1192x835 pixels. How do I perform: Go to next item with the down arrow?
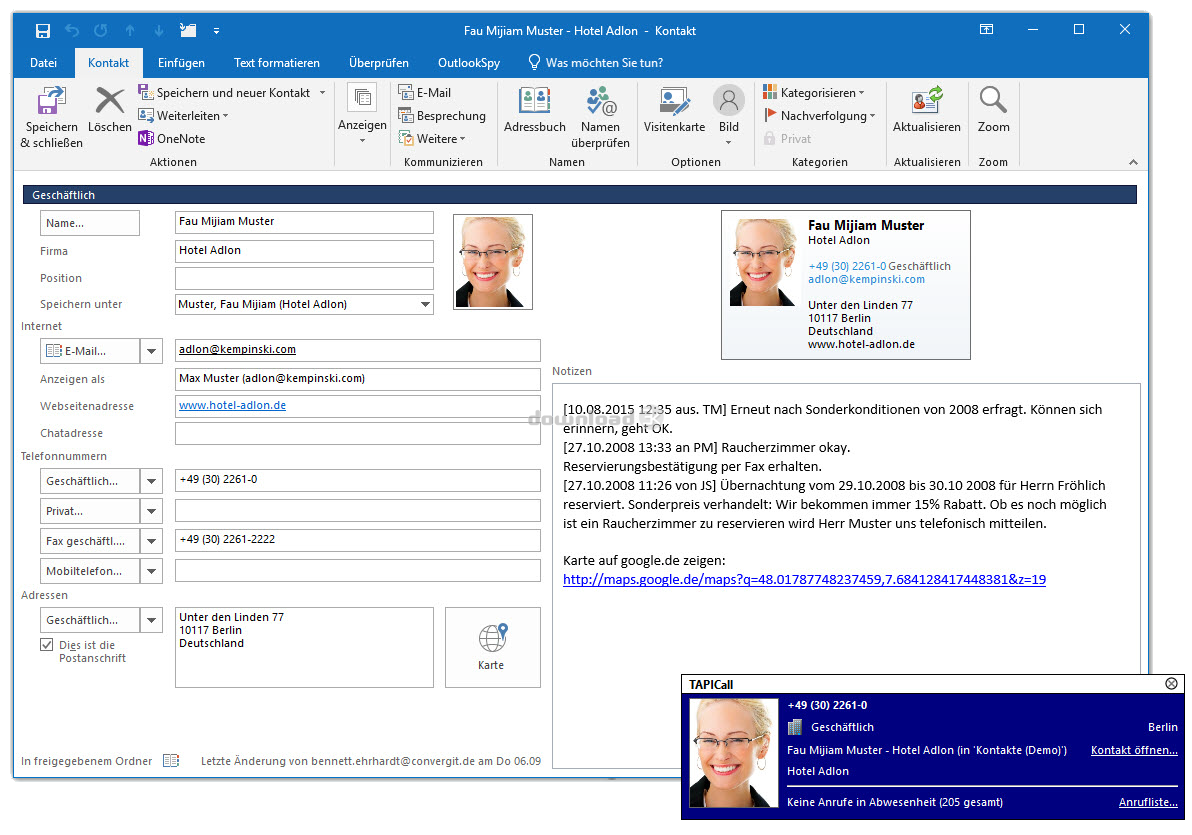pos(159,30)
